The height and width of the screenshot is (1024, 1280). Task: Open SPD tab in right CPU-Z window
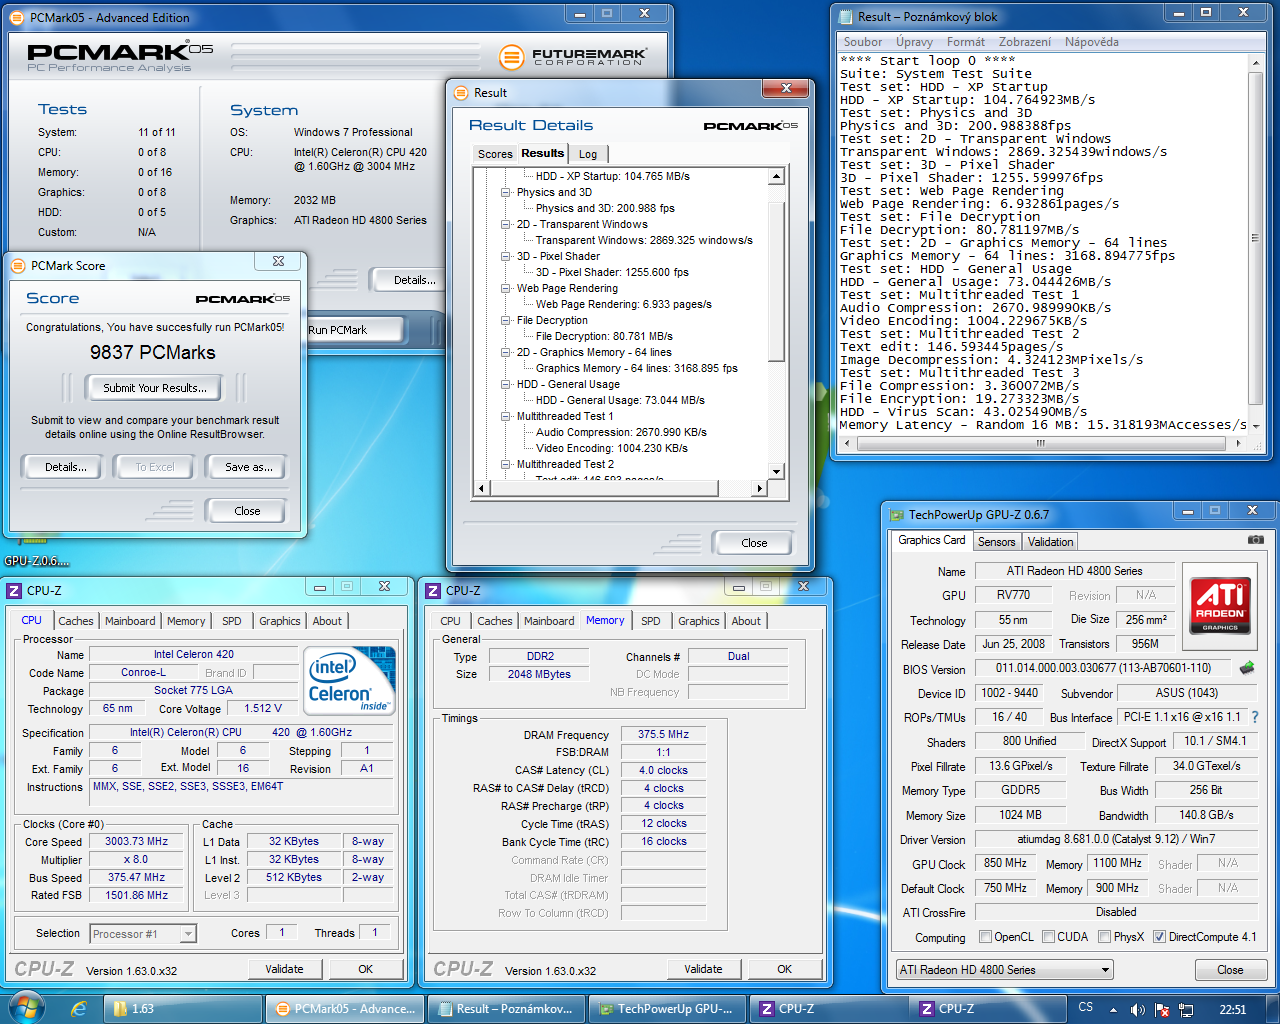(650, 621)
